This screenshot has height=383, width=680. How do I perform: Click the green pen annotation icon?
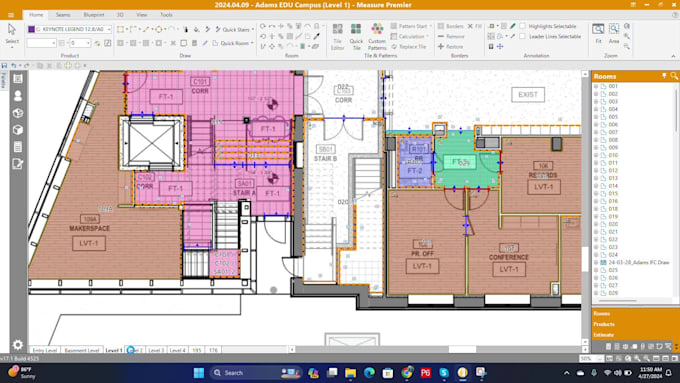513,26
